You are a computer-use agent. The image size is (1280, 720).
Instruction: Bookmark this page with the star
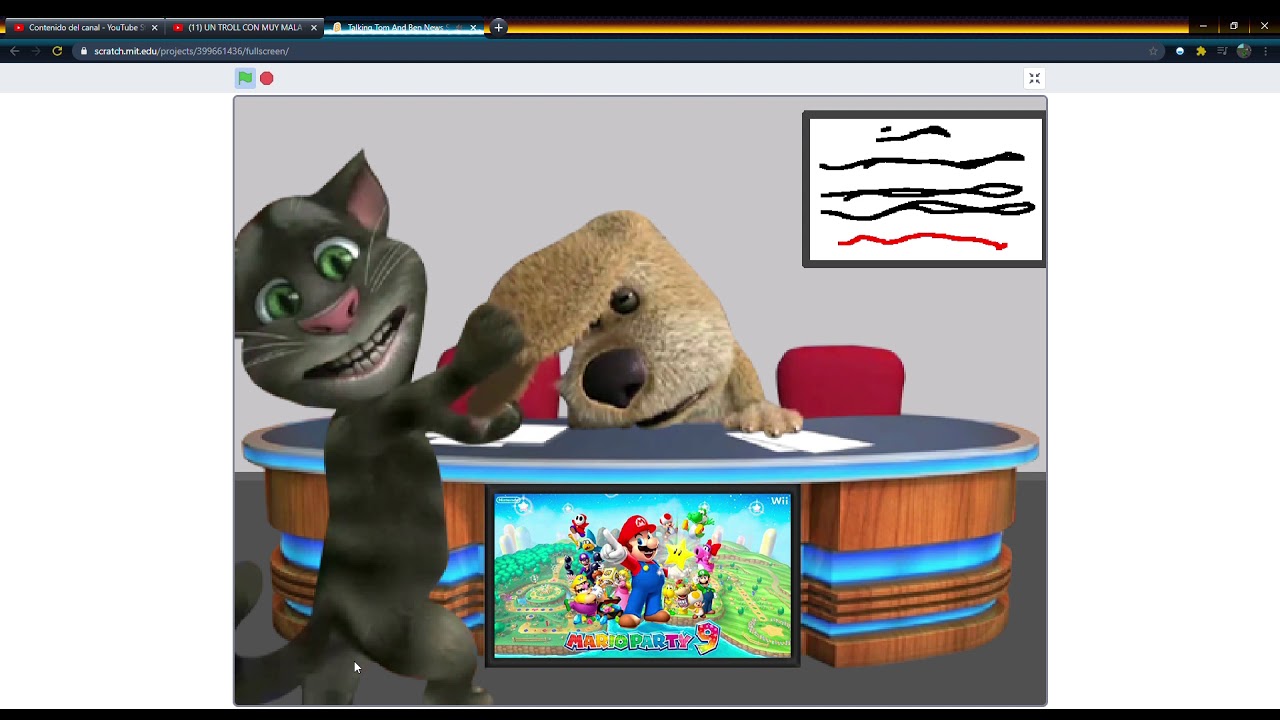point(1153,51)
